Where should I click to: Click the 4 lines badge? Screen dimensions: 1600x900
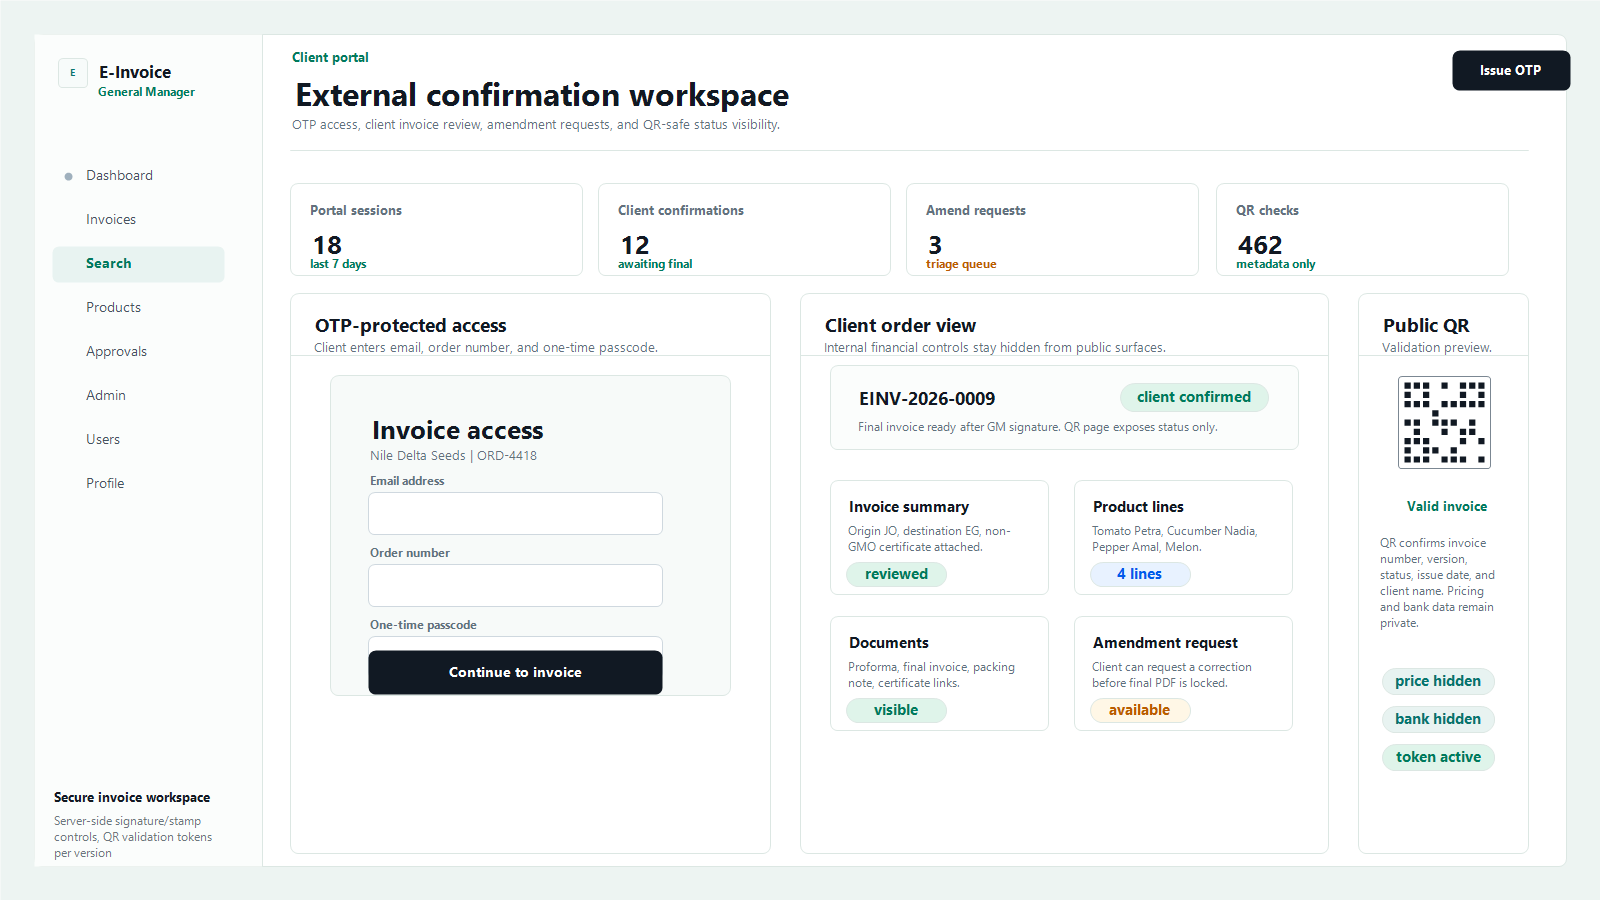(1140, 574)
